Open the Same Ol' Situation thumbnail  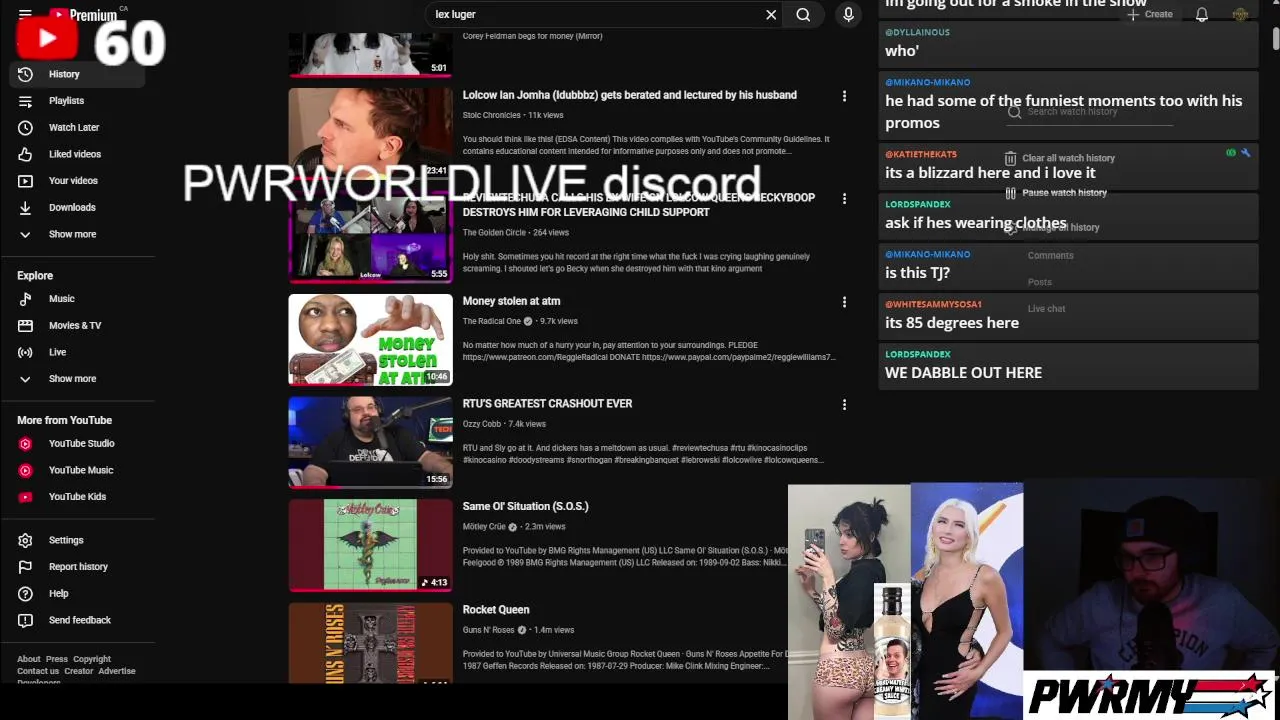[x=370, y=546]
